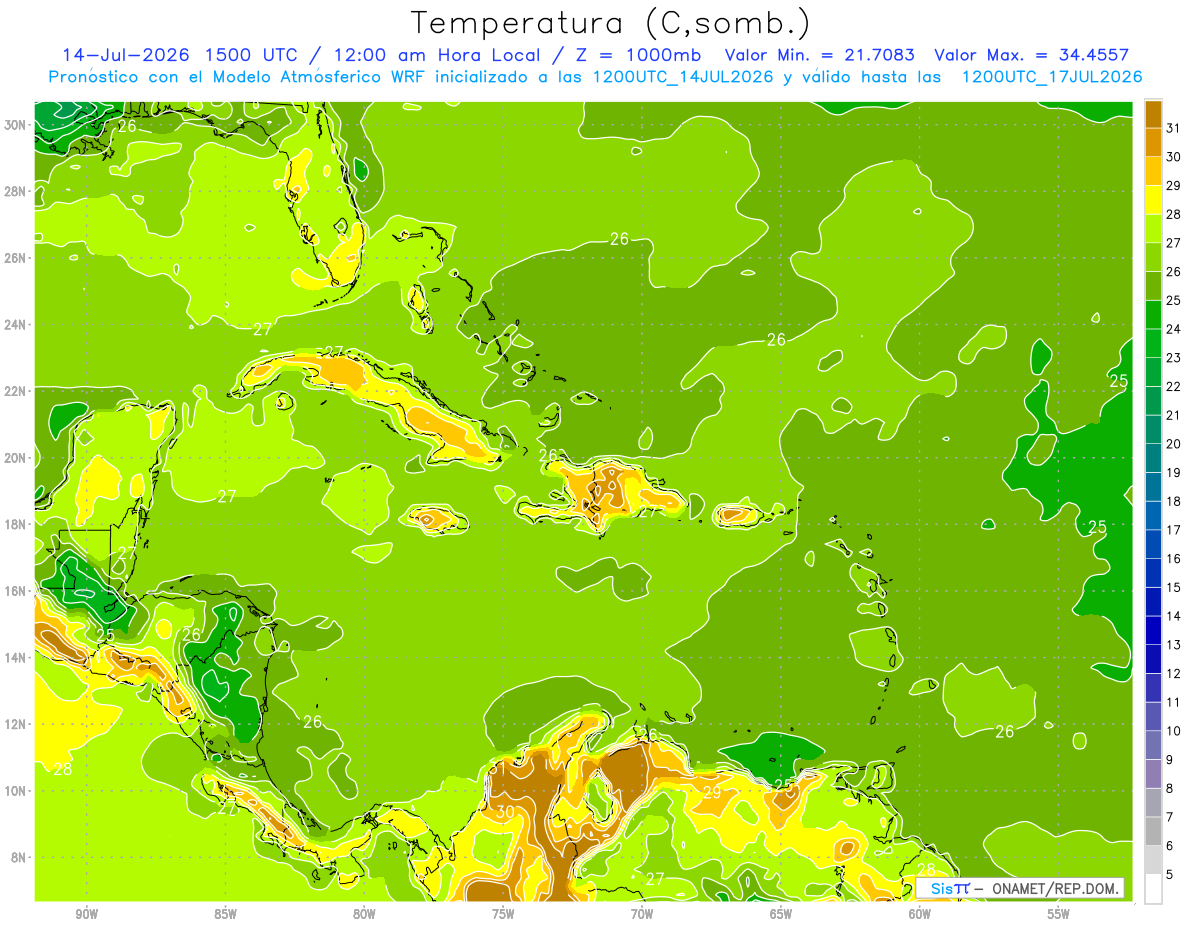This screenshot has height=927, width=1200.
Task: Click the '15' label on the color scale
Action: click(1173, 587)
